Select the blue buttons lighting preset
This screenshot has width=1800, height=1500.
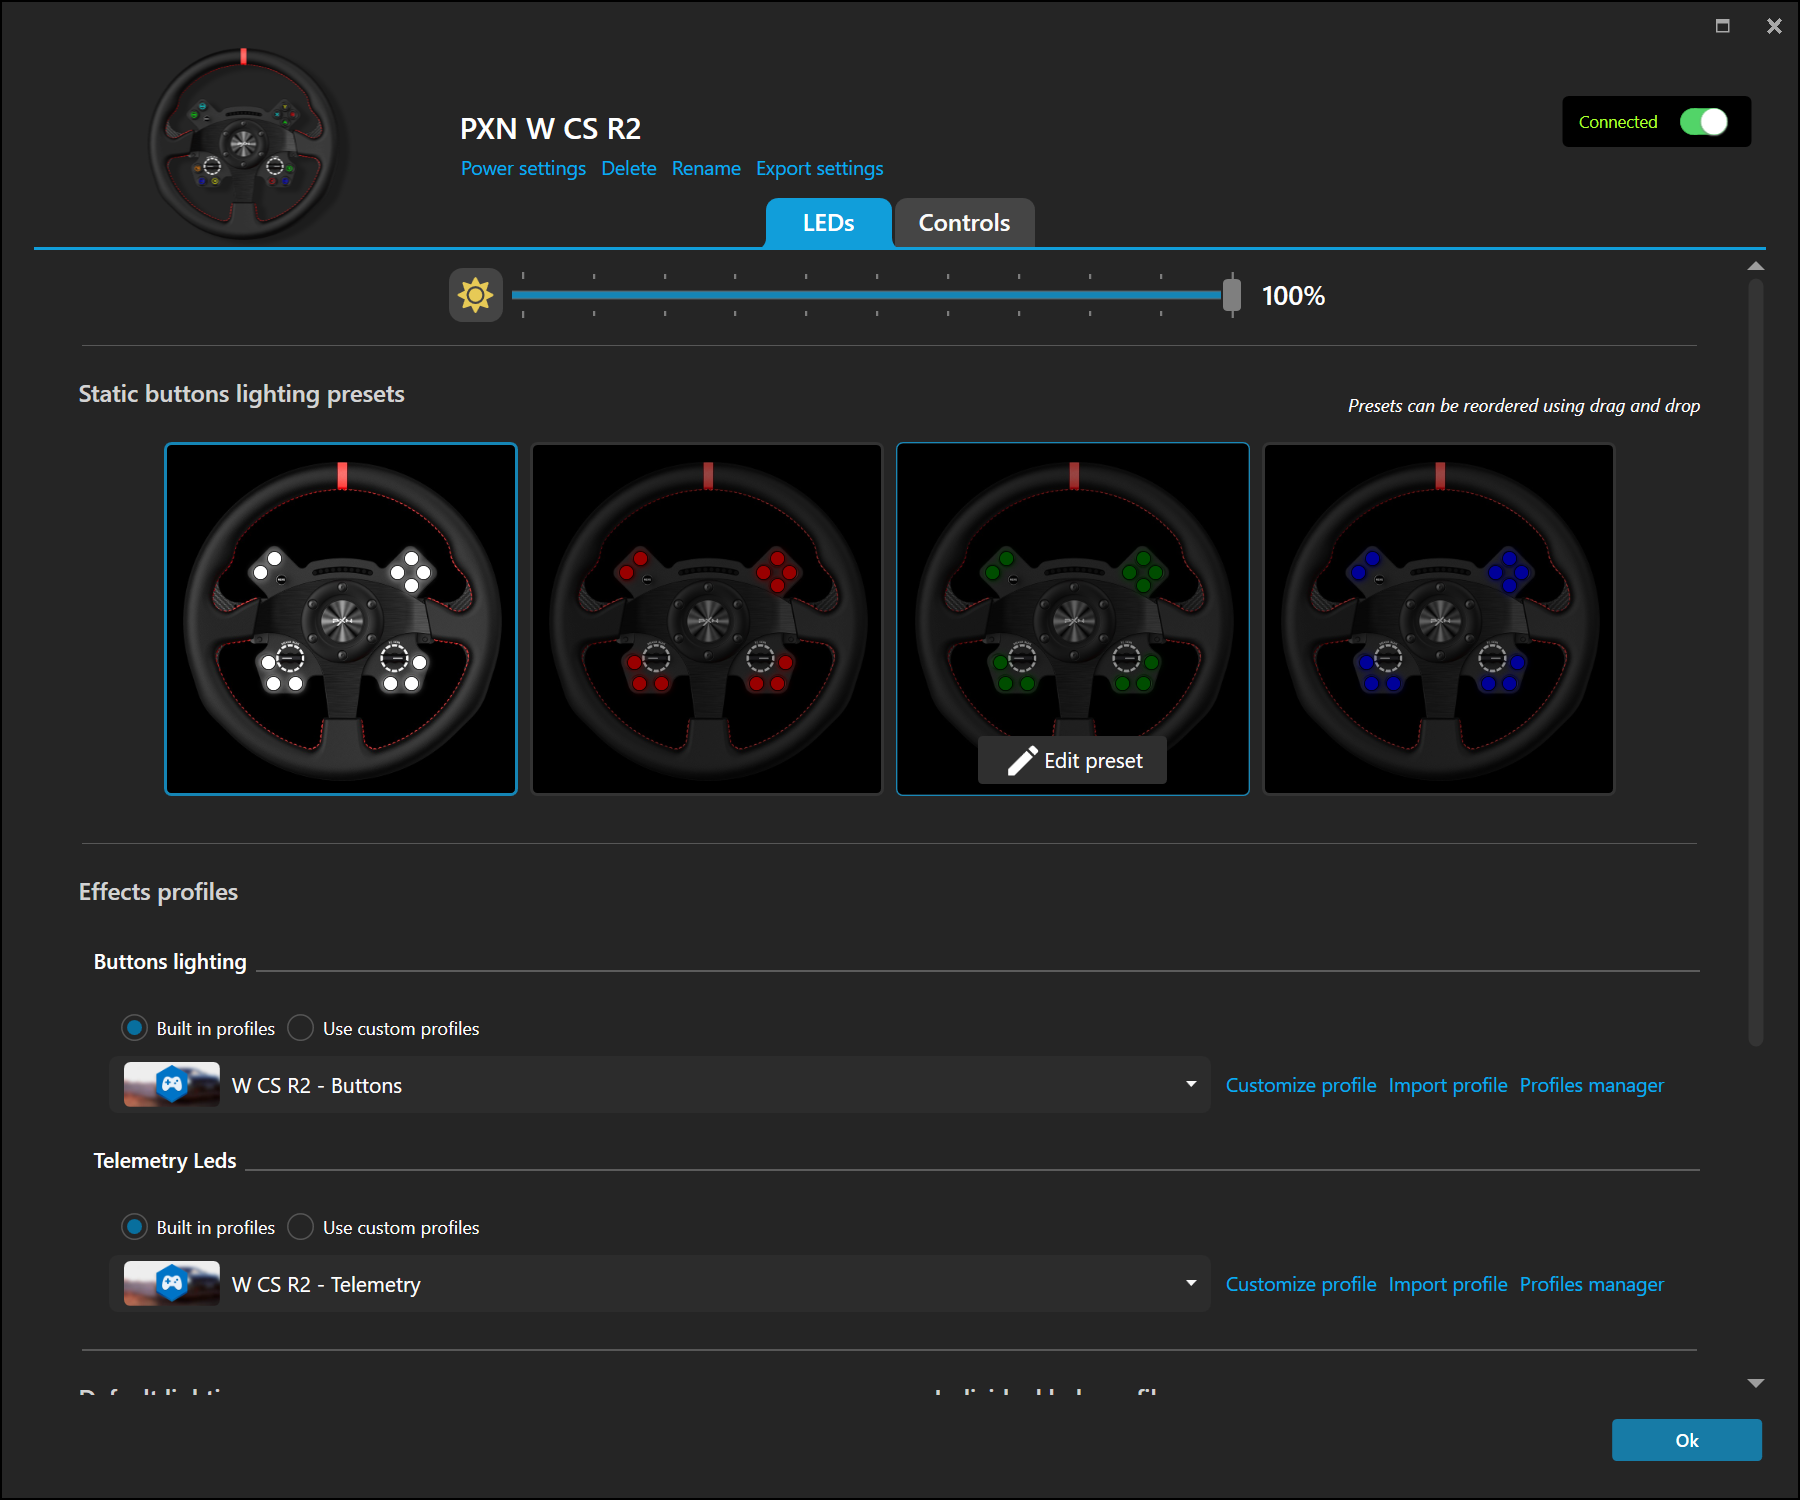(1439, 619)
